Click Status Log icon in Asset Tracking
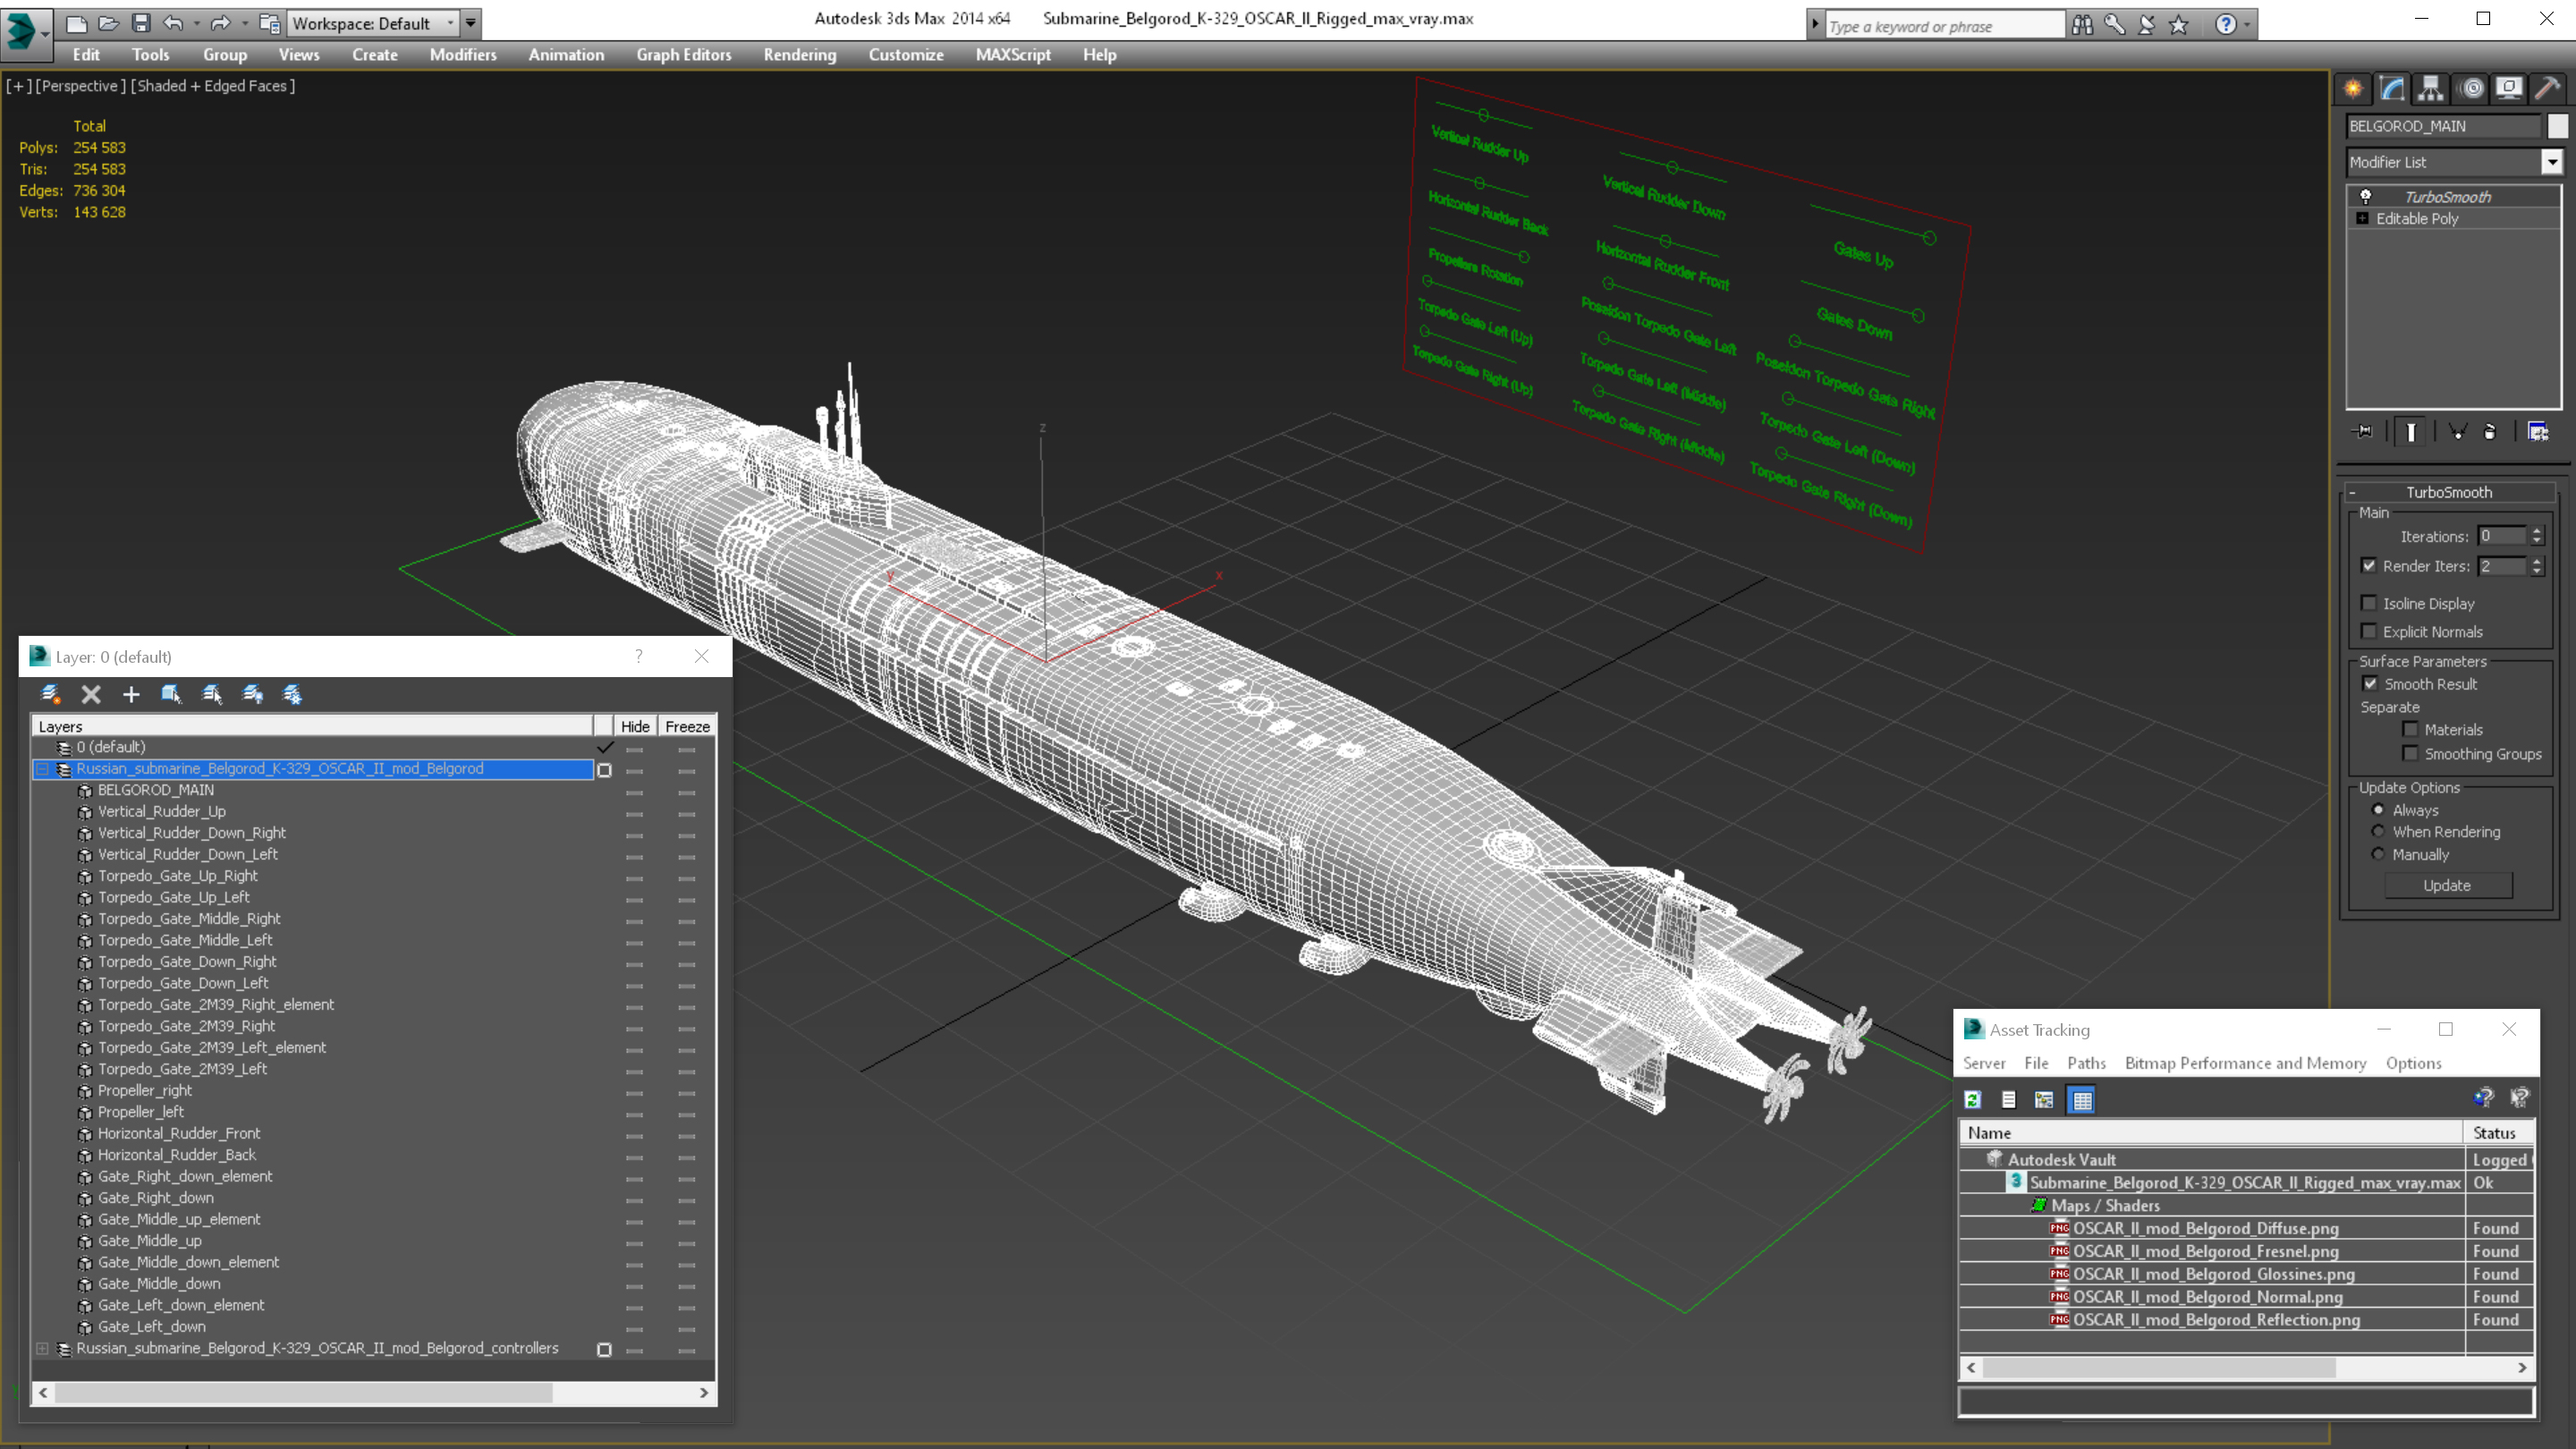This screenshot has width=2576, height=1449. pyautogui.click(x=2009, y=1100)
